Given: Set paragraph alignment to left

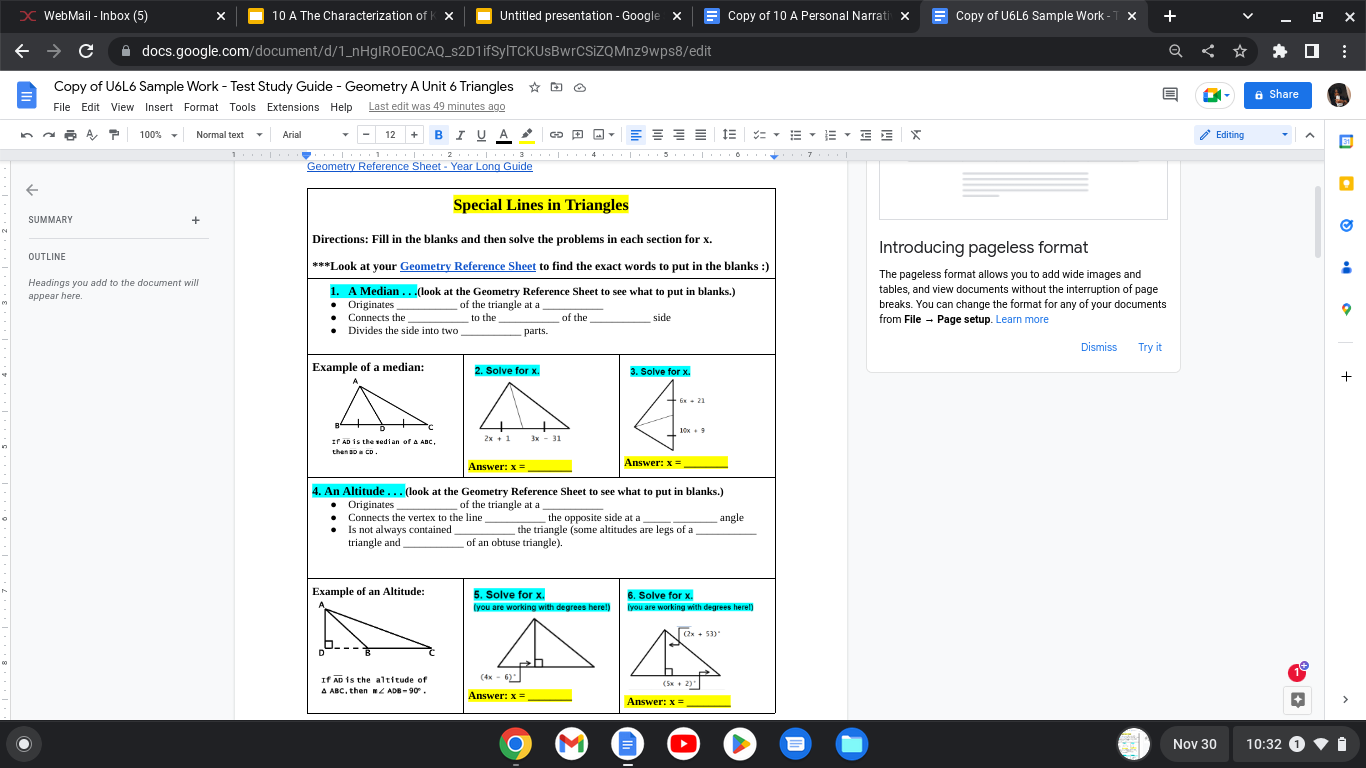Looking at the screenshot, I should coord(636,135).
